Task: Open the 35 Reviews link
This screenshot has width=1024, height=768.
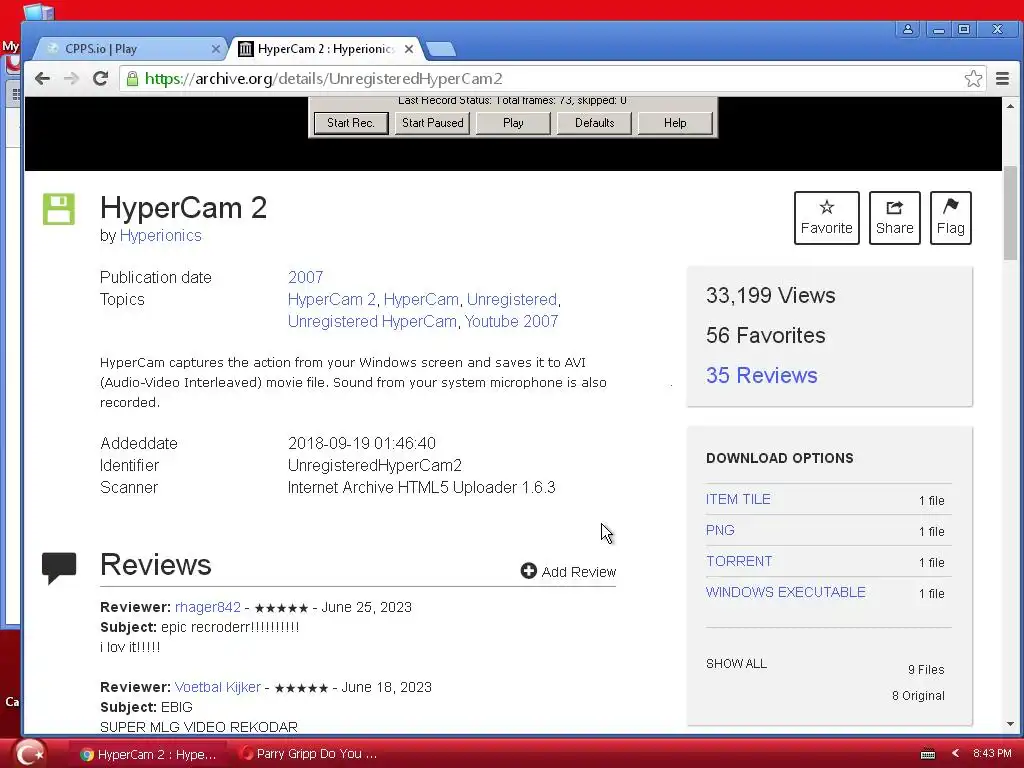Action: (761, 376)
